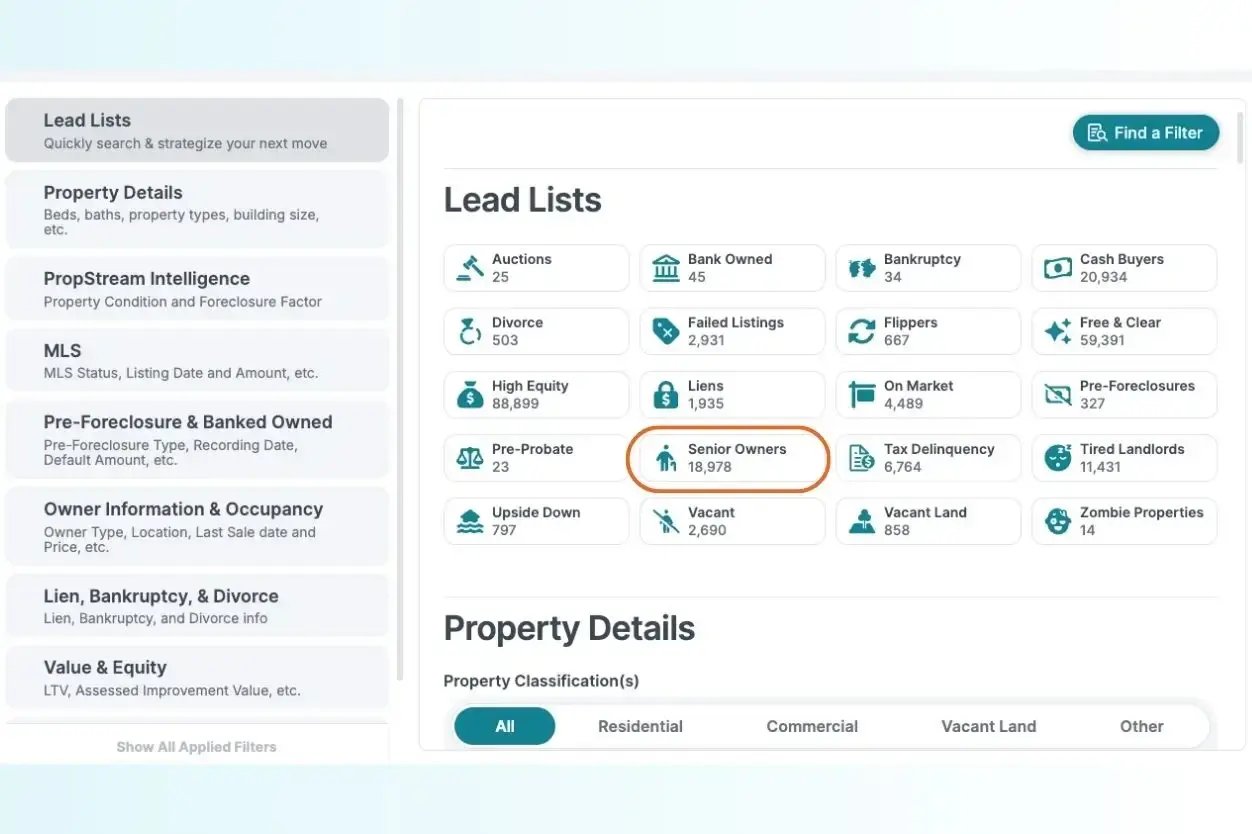Click the Find a Filter button
Viewport: 1252px width, 834px height.
click(x=1146, y=133)
